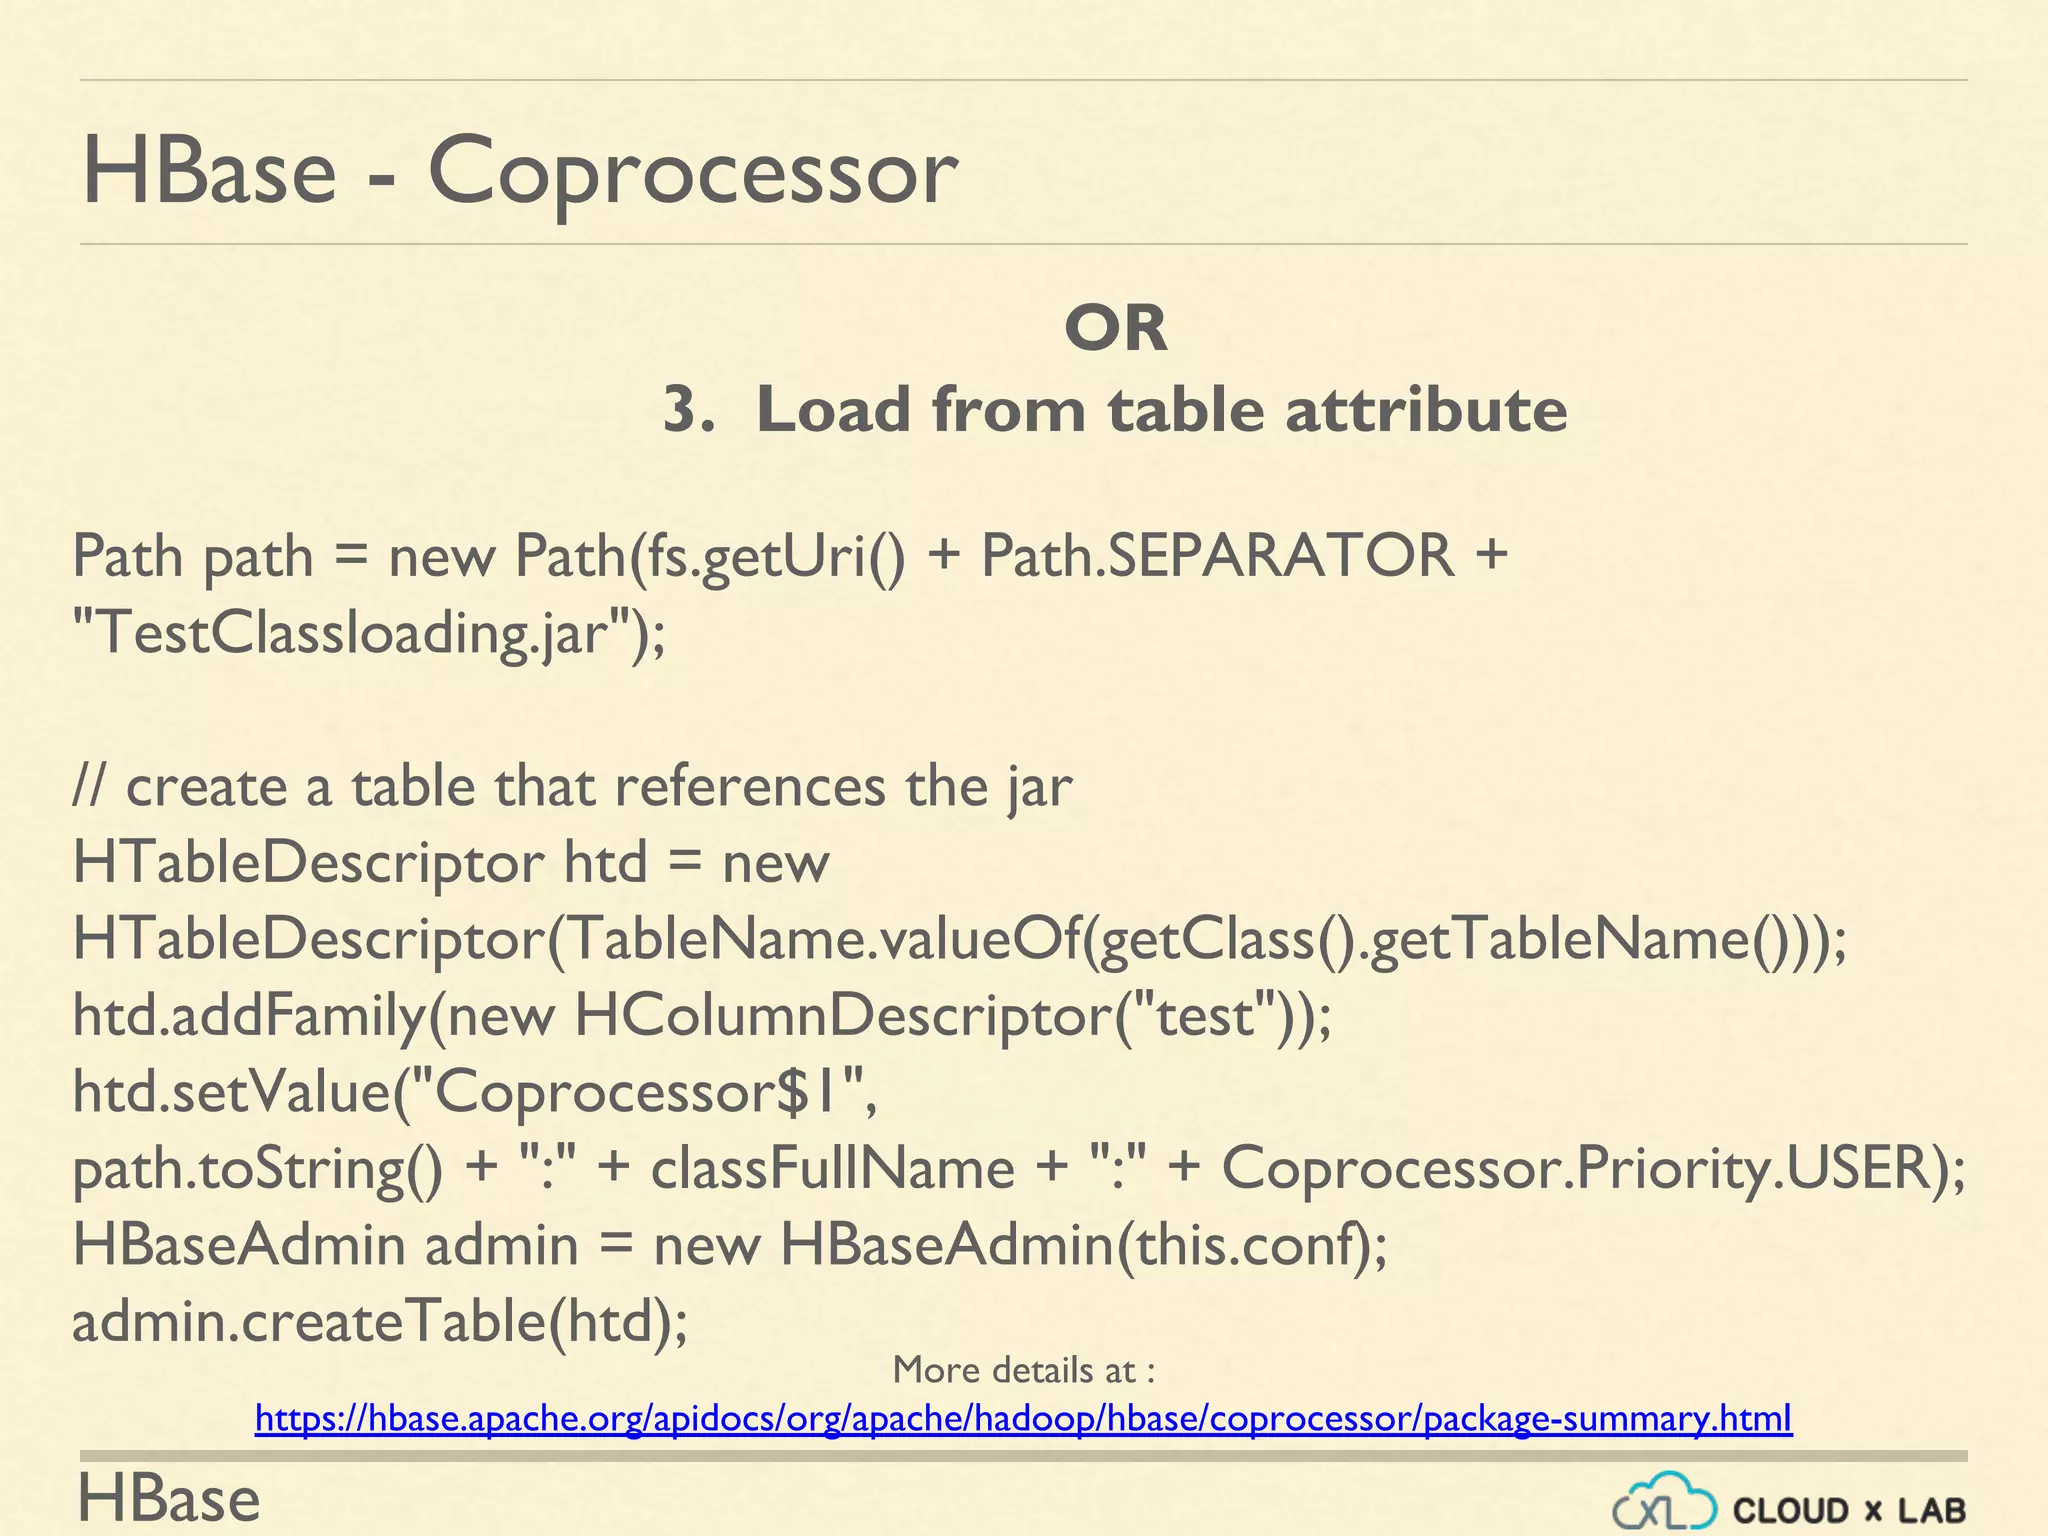
Task: Click the comment '// create a table that references the jar'
Action: click(572, 787)
